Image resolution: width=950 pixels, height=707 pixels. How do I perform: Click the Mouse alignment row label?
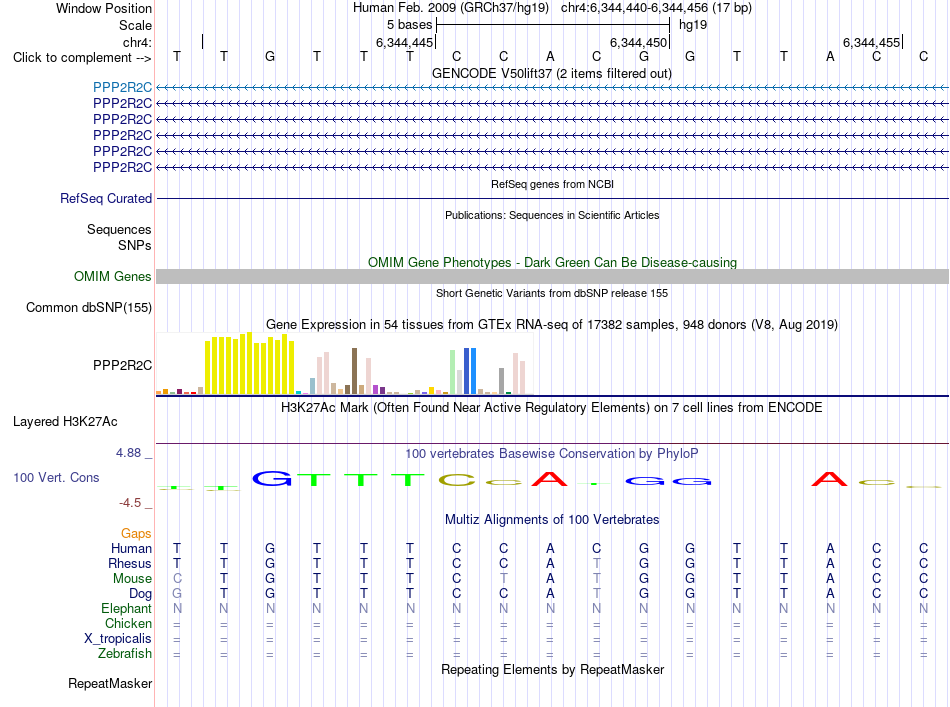tap(132, 579)
